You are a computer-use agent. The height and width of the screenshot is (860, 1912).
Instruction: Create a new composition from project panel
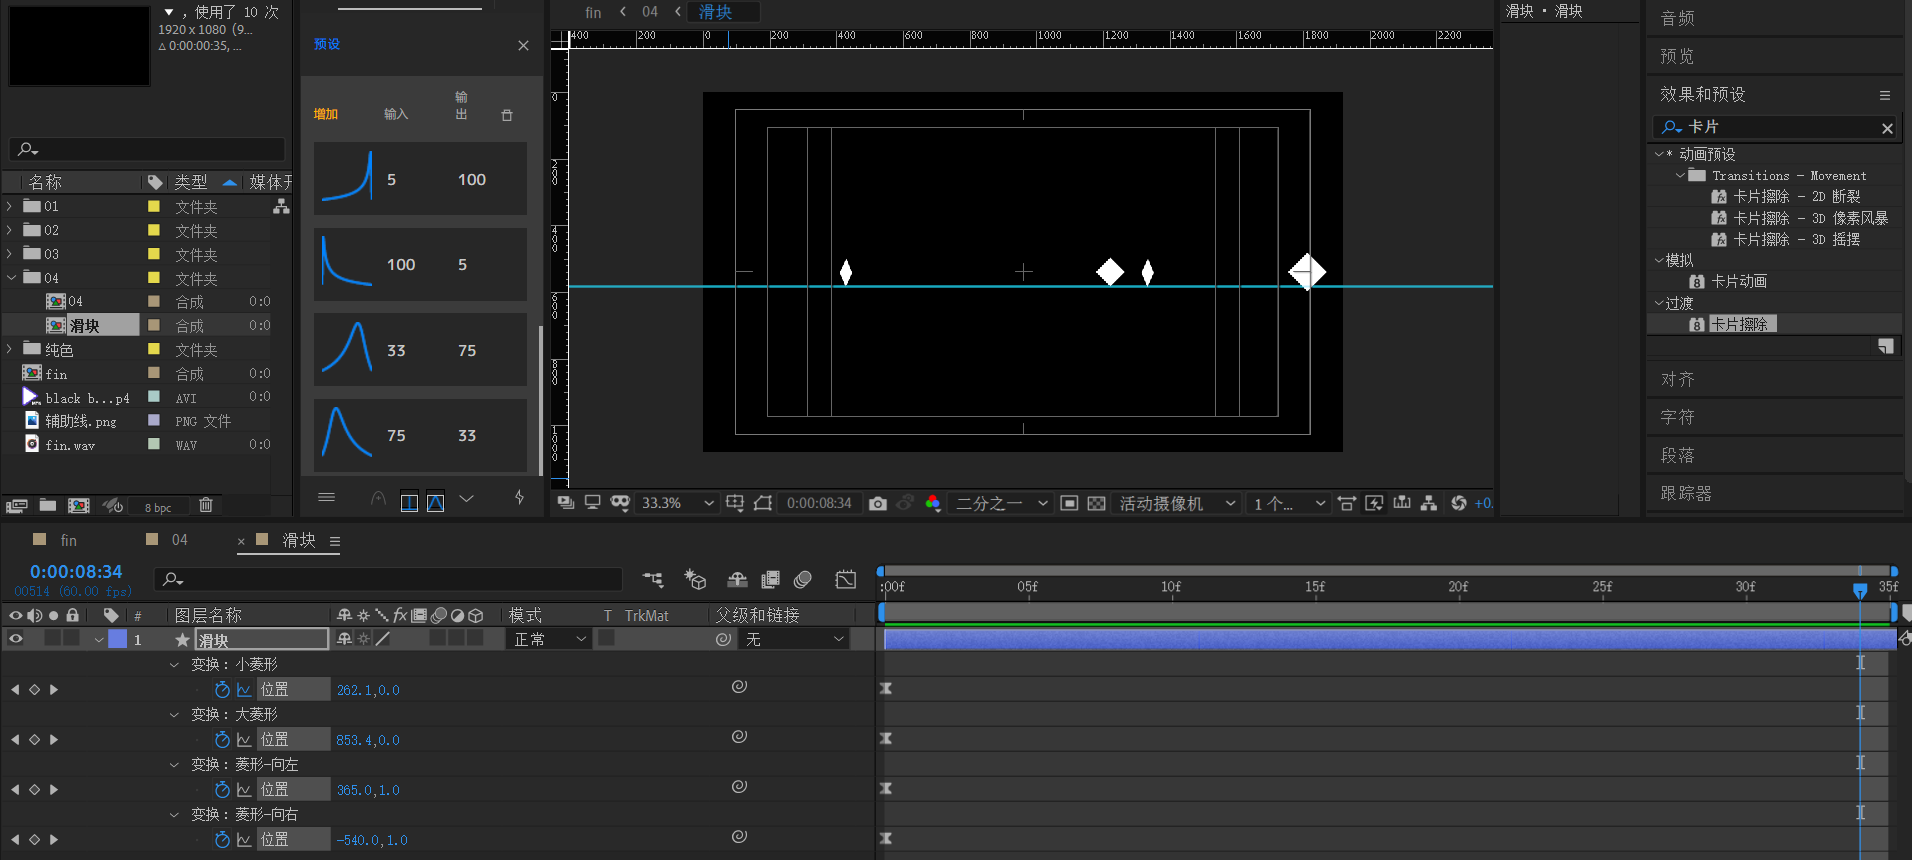pyautogui.click(x=79, y=506)
